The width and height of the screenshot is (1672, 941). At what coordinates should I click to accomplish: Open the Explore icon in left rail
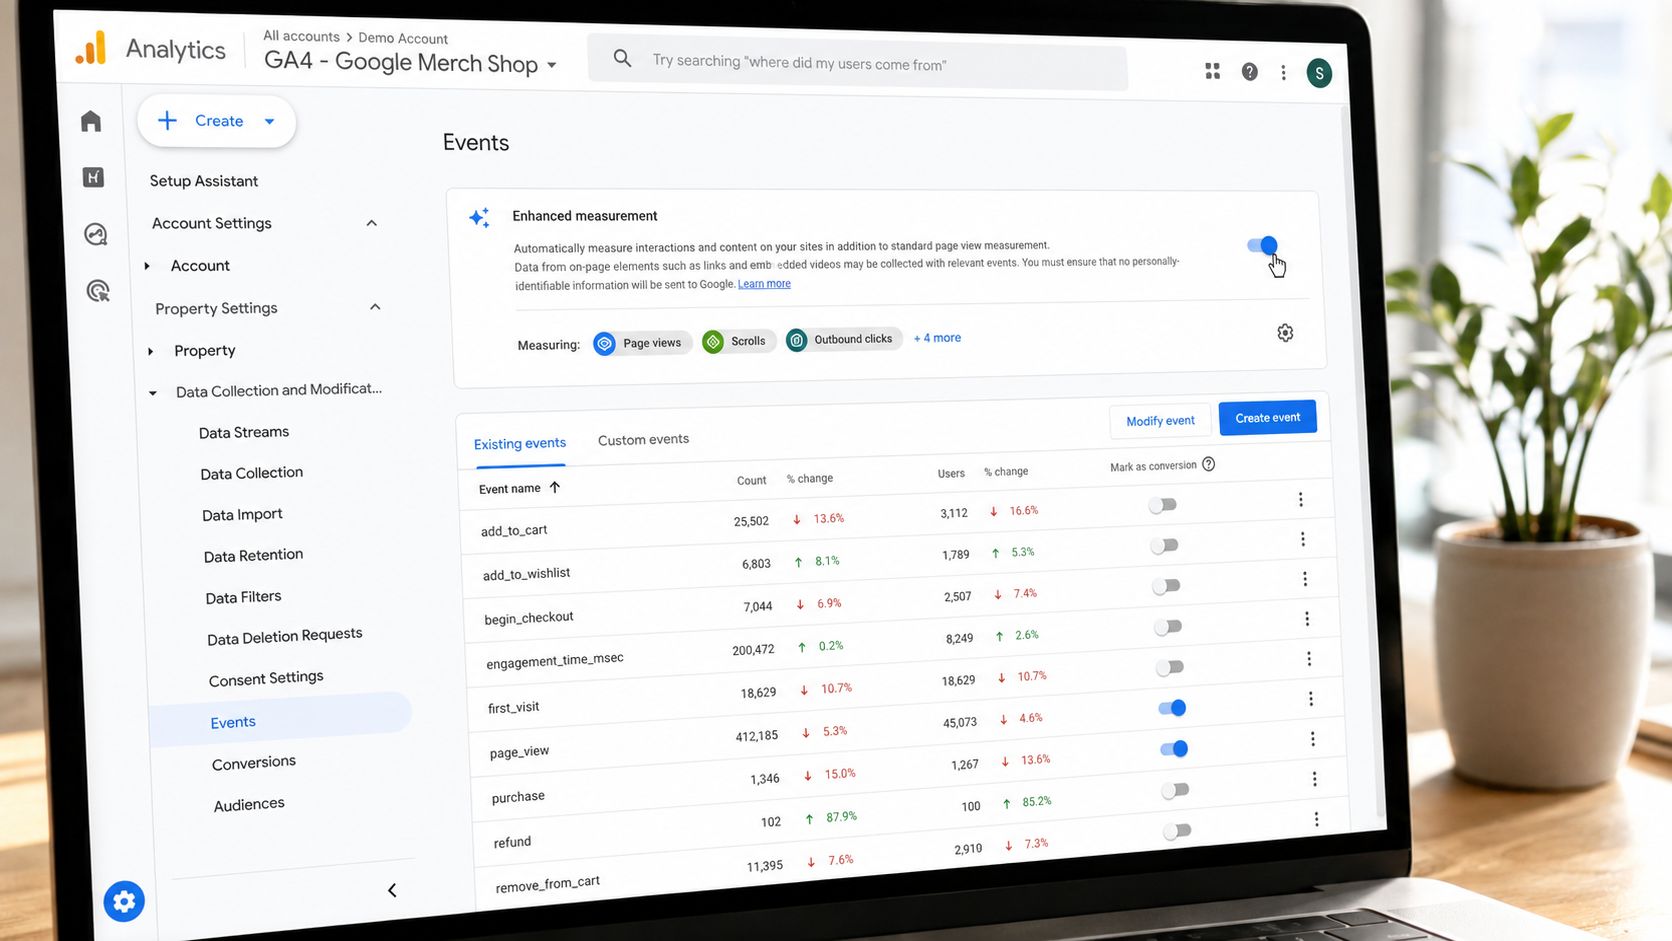point(95,234)
